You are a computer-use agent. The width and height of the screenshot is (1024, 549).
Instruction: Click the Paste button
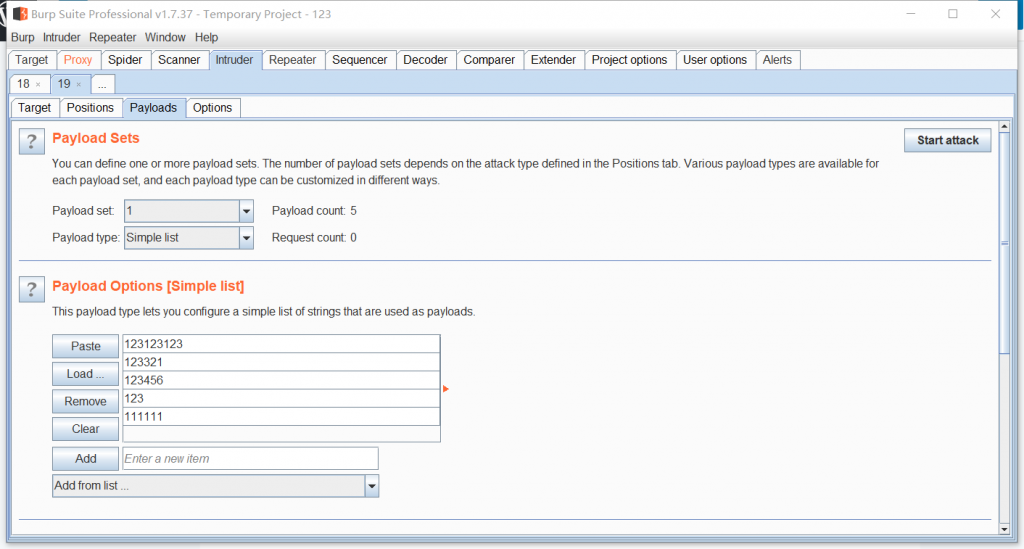(86, 346)
